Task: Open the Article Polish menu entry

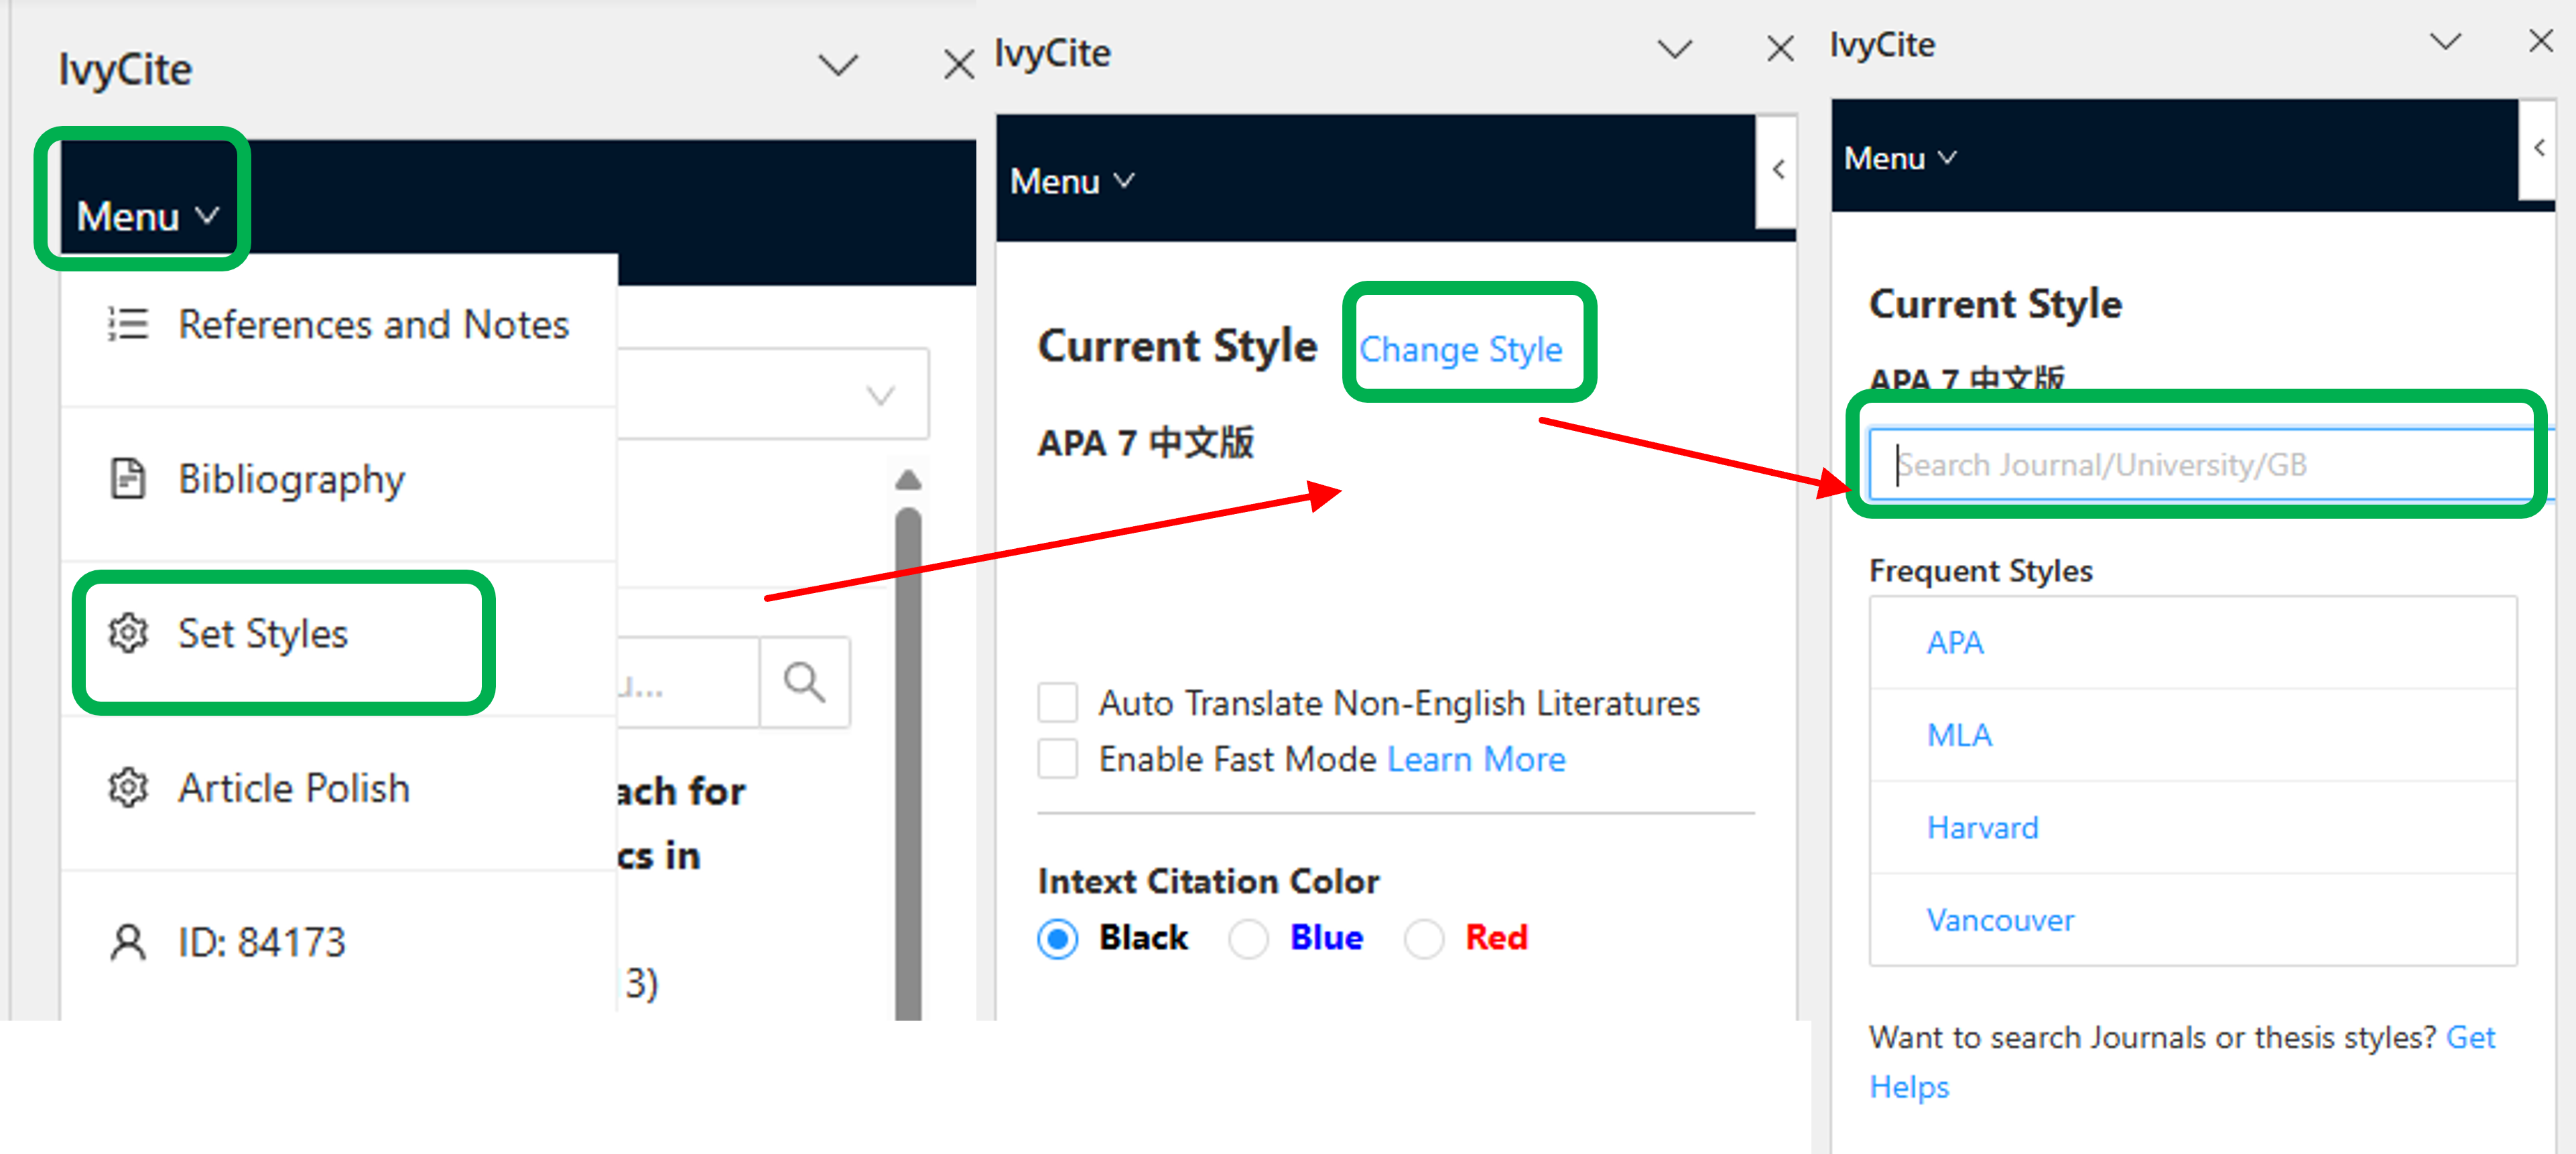Action: (x=338, y=788)
